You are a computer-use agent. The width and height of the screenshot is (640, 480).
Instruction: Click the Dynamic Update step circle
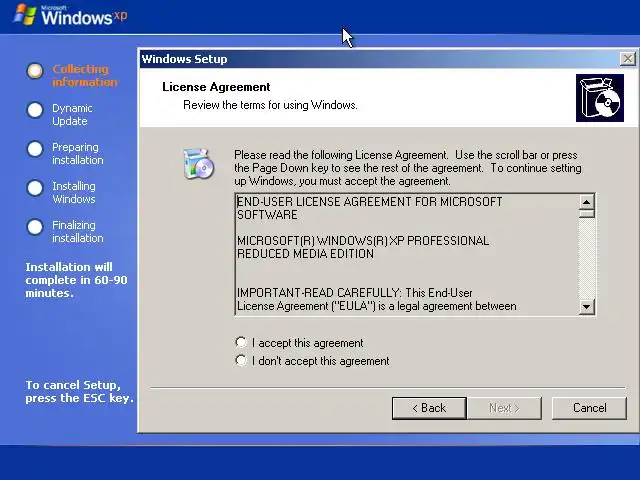[x=35, y=110]
